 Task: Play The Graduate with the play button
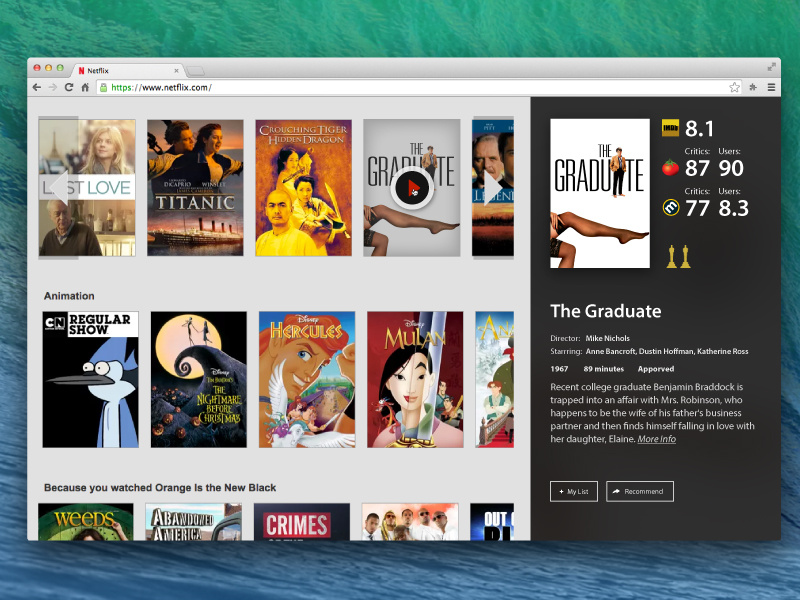(x=412, y=188)
